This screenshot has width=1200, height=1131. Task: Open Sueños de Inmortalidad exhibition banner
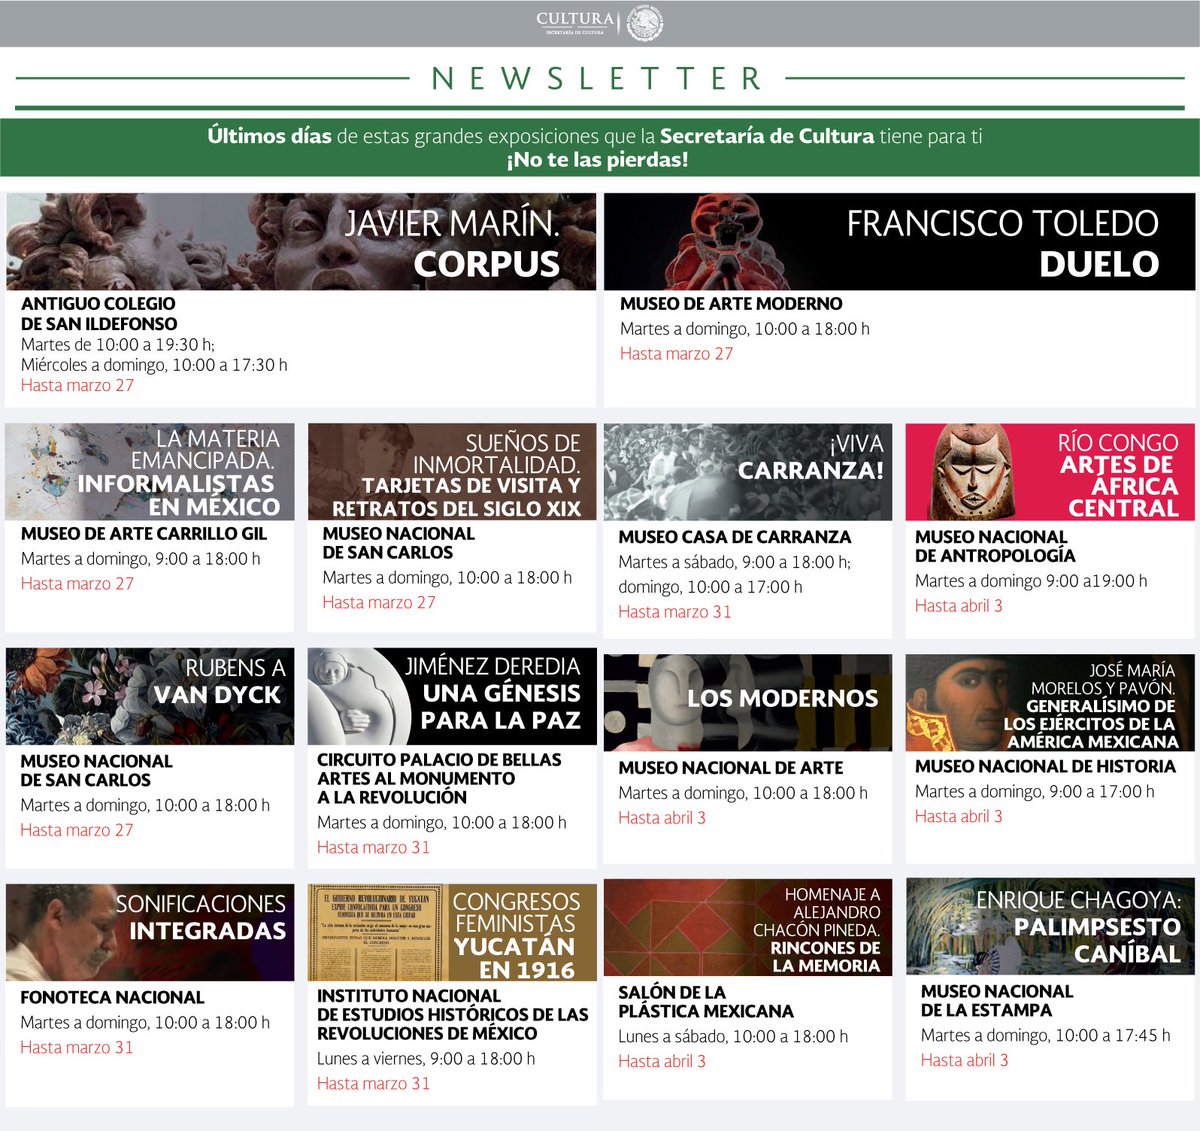click(x=452, y=471)
